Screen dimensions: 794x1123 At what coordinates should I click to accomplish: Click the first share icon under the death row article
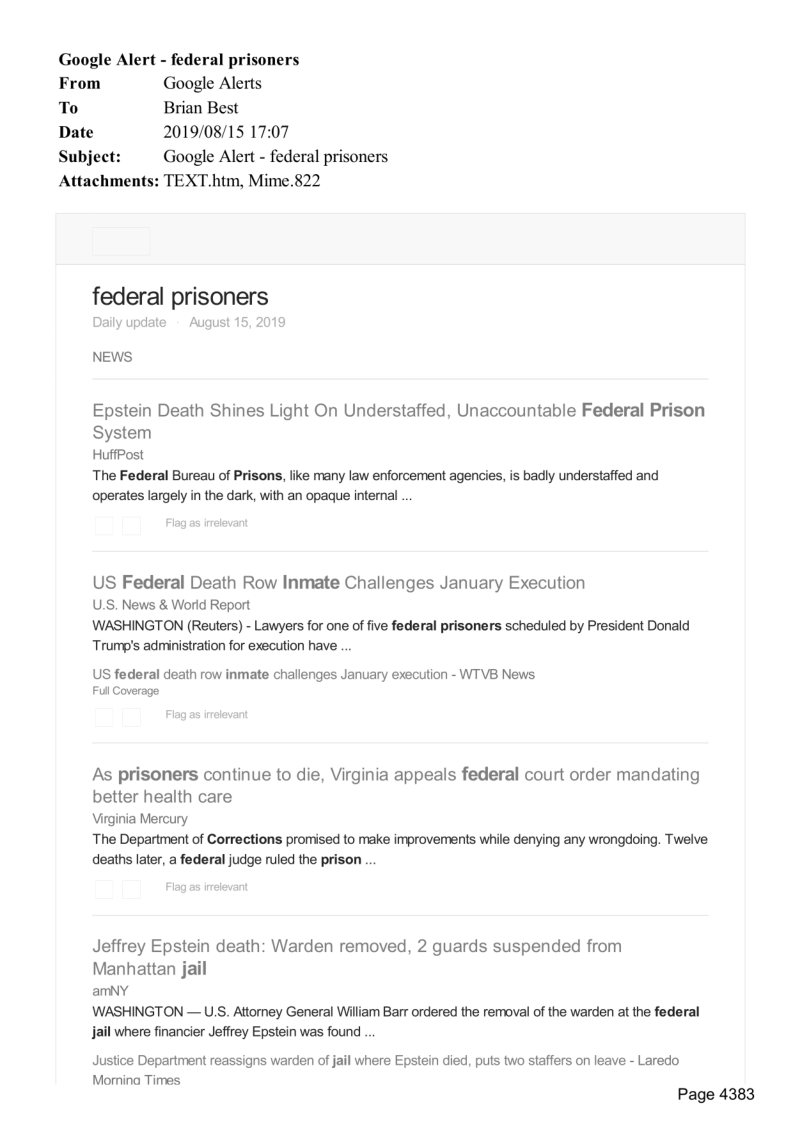pos(104,717)
